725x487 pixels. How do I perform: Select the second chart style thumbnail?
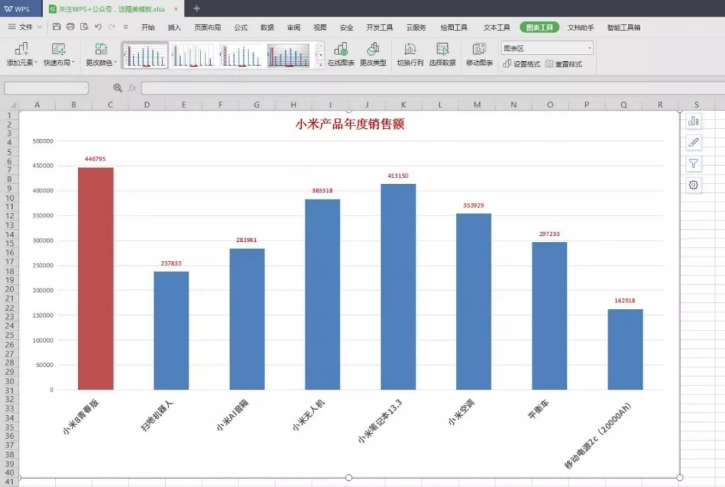(x=193, y=55)
